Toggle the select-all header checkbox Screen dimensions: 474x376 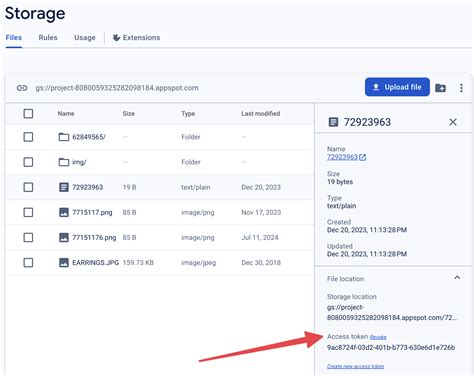click(x=28, y=113)
